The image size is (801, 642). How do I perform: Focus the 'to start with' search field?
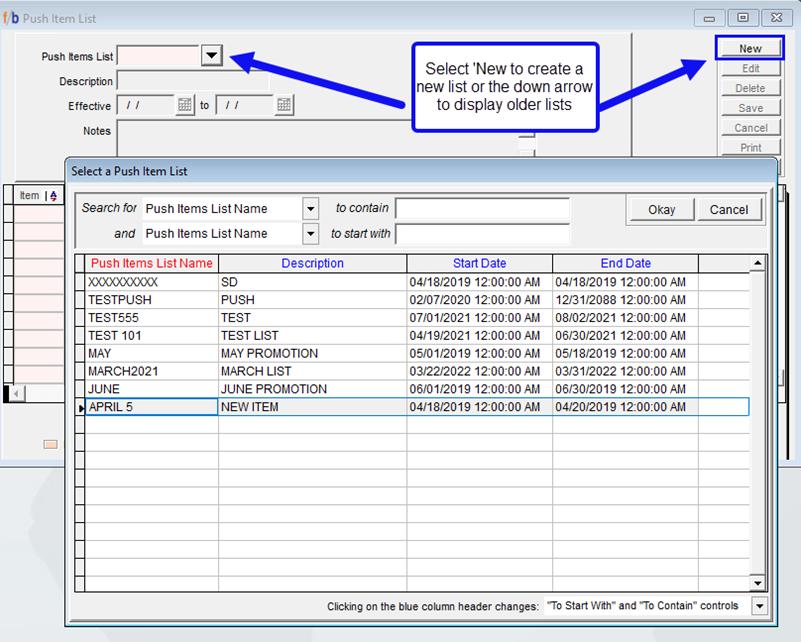tap(482, 234)
